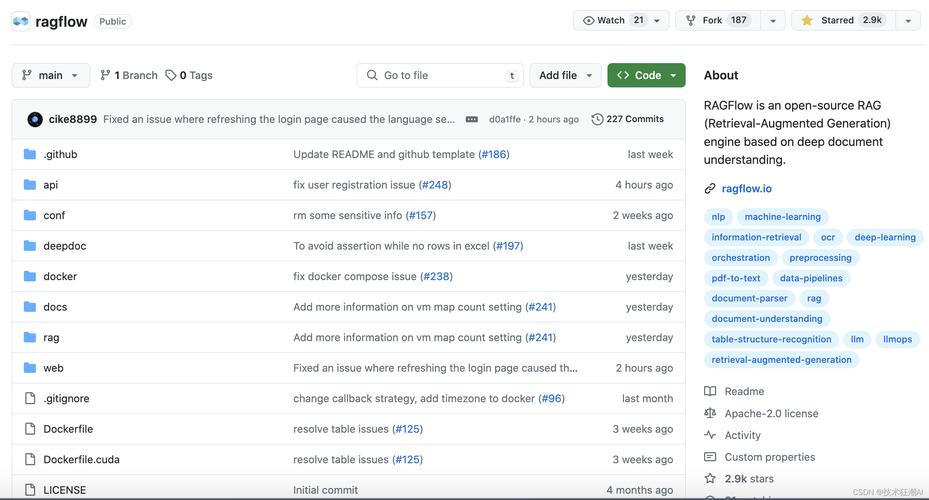Click the Custom properties icon
The height and width of the screenshot is (500, 929).
(710, 457)
